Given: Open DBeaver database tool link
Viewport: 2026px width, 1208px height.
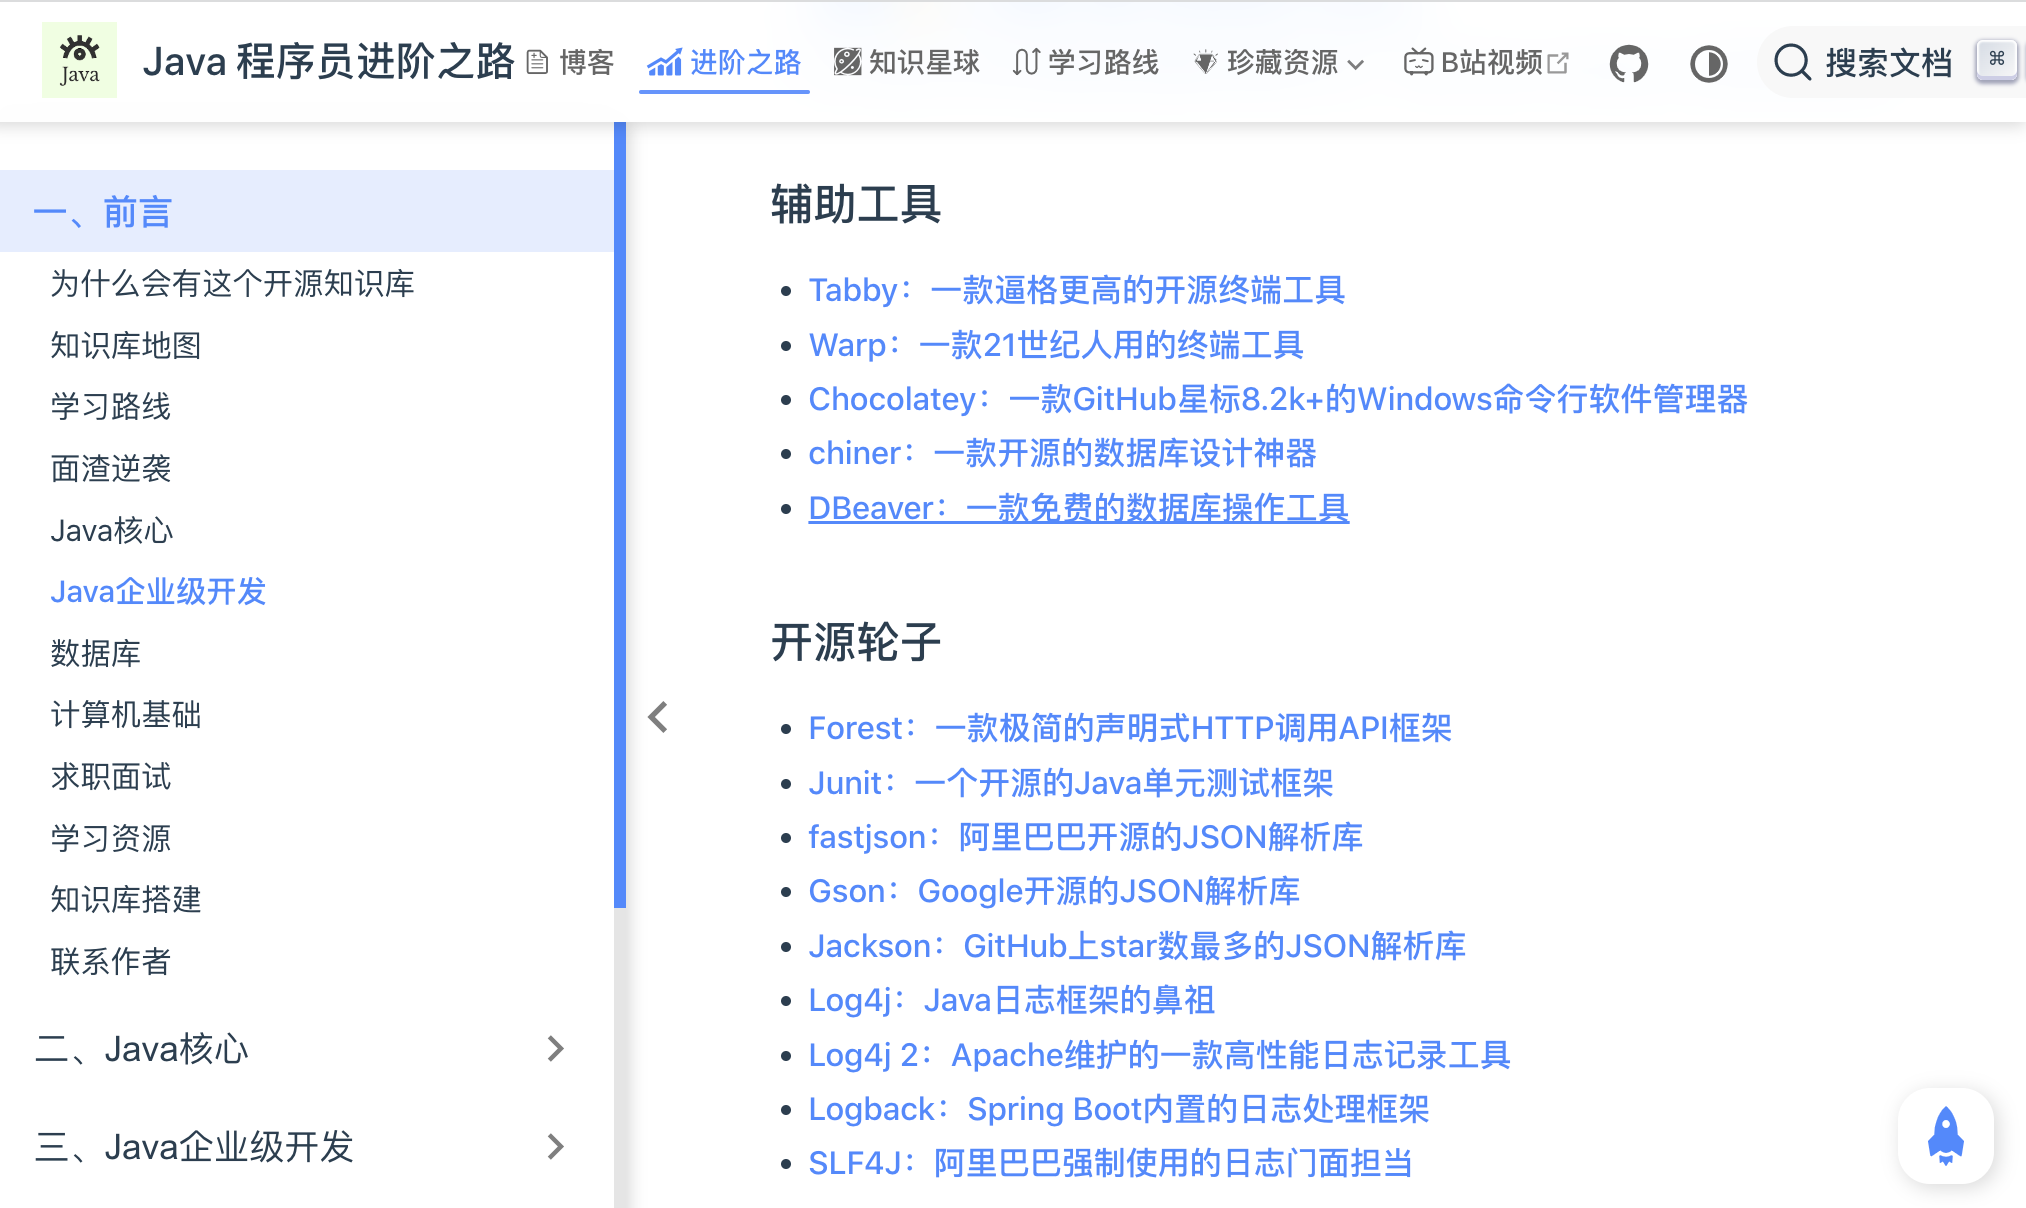Looking at the screenshot, I should coord(1078,508).
